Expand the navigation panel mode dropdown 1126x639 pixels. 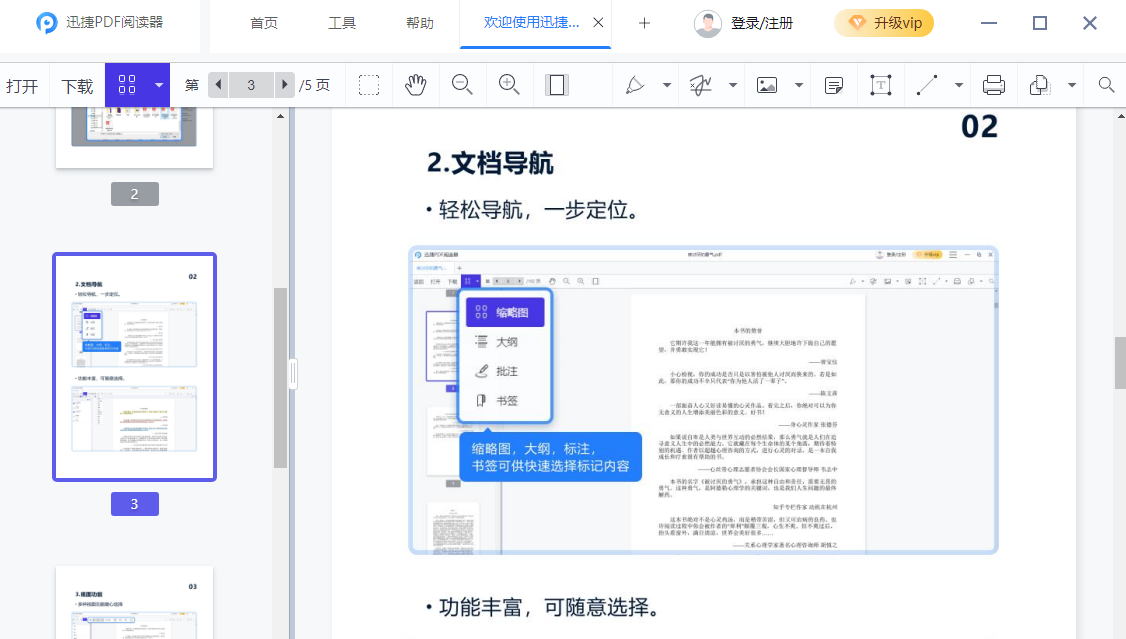(159, 85)
